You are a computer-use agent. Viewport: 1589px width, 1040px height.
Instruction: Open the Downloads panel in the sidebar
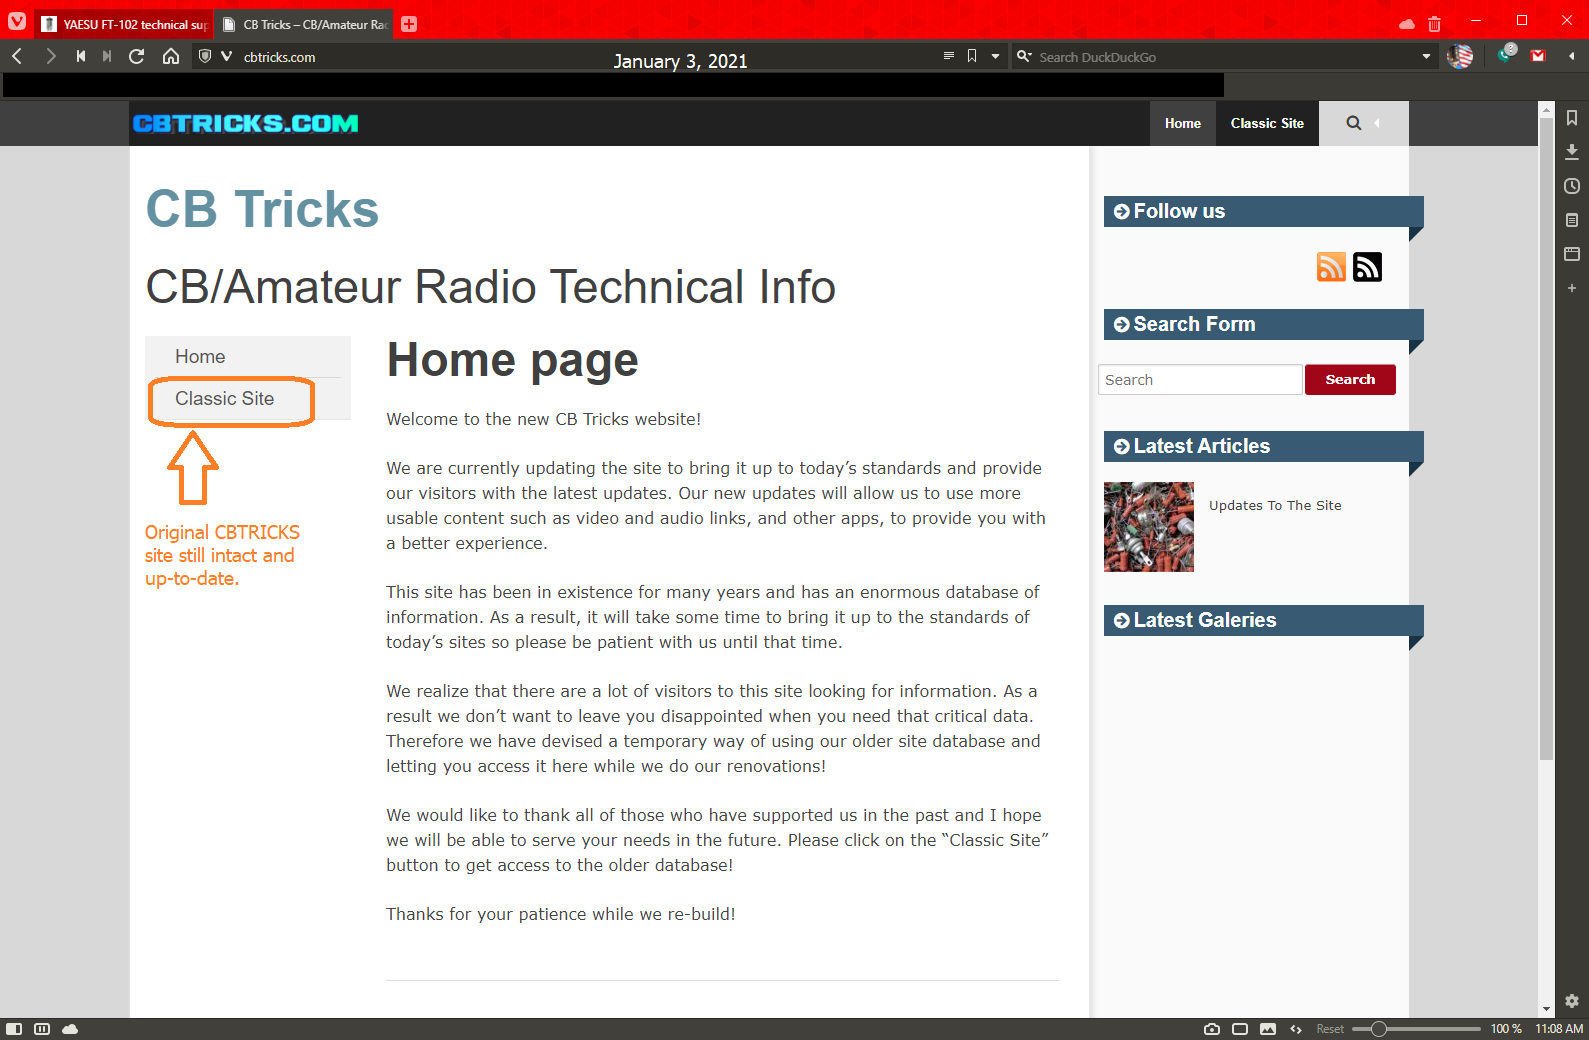pos(1572,152)
